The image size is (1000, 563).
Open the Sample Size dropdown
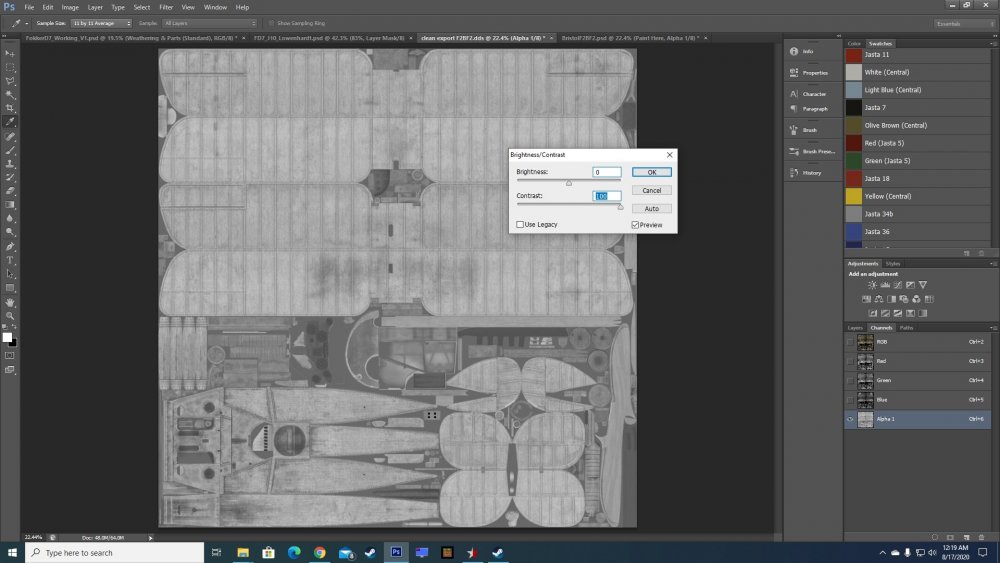click(x=101, y=22)
